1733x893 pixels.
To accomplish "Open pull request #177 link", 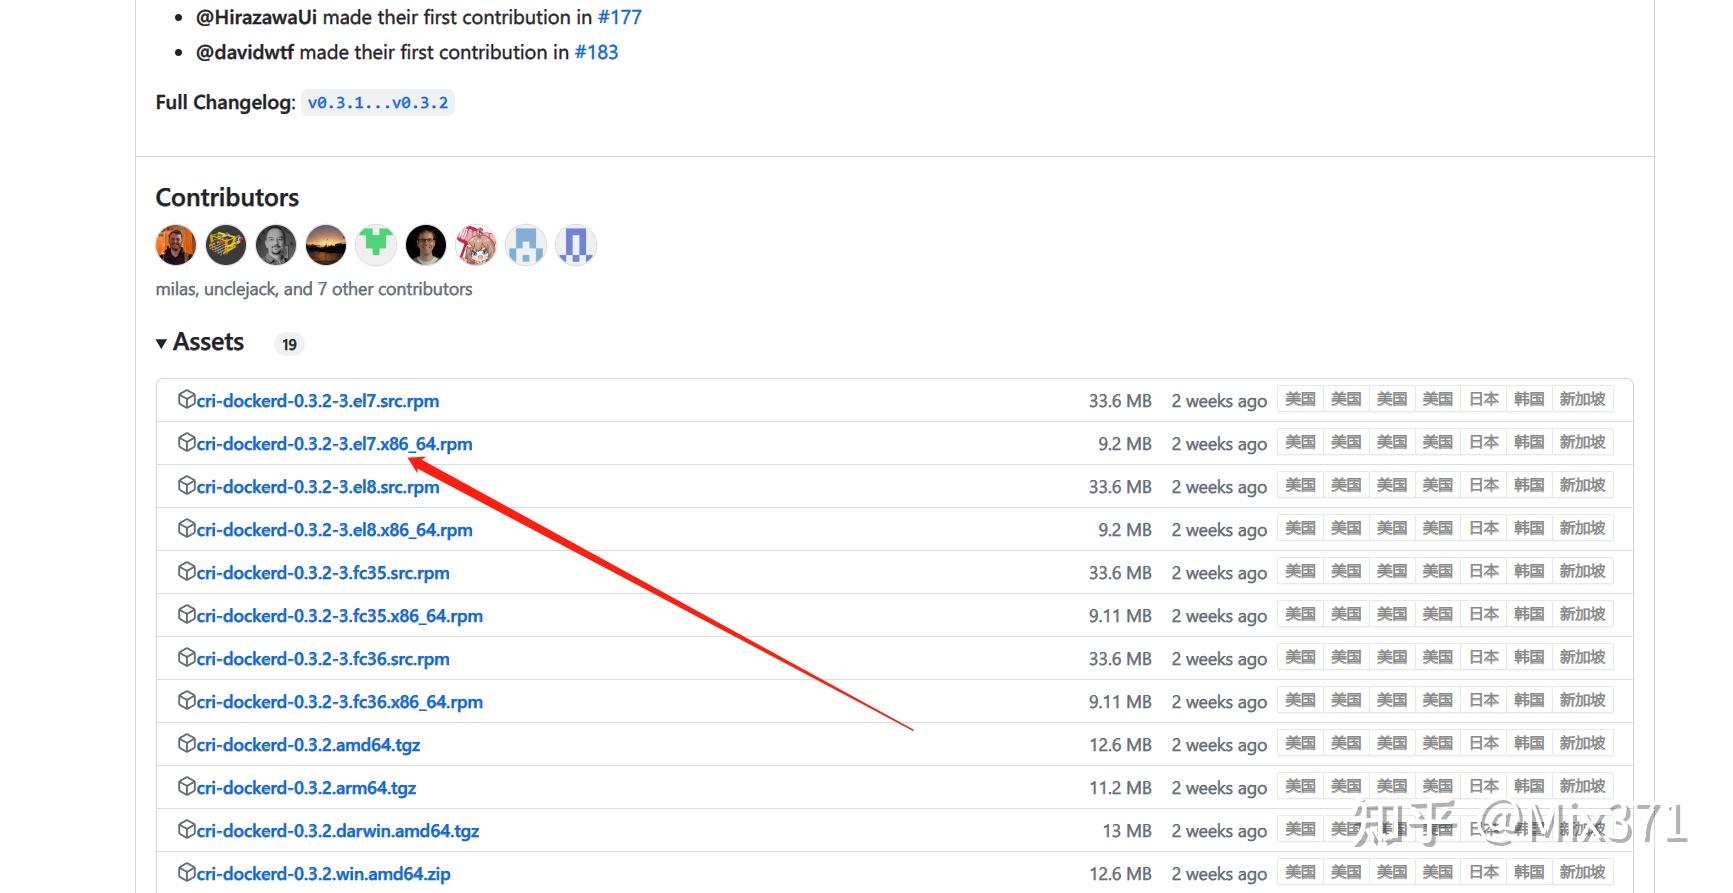I will pyautogui.click(x=620, y=17).
